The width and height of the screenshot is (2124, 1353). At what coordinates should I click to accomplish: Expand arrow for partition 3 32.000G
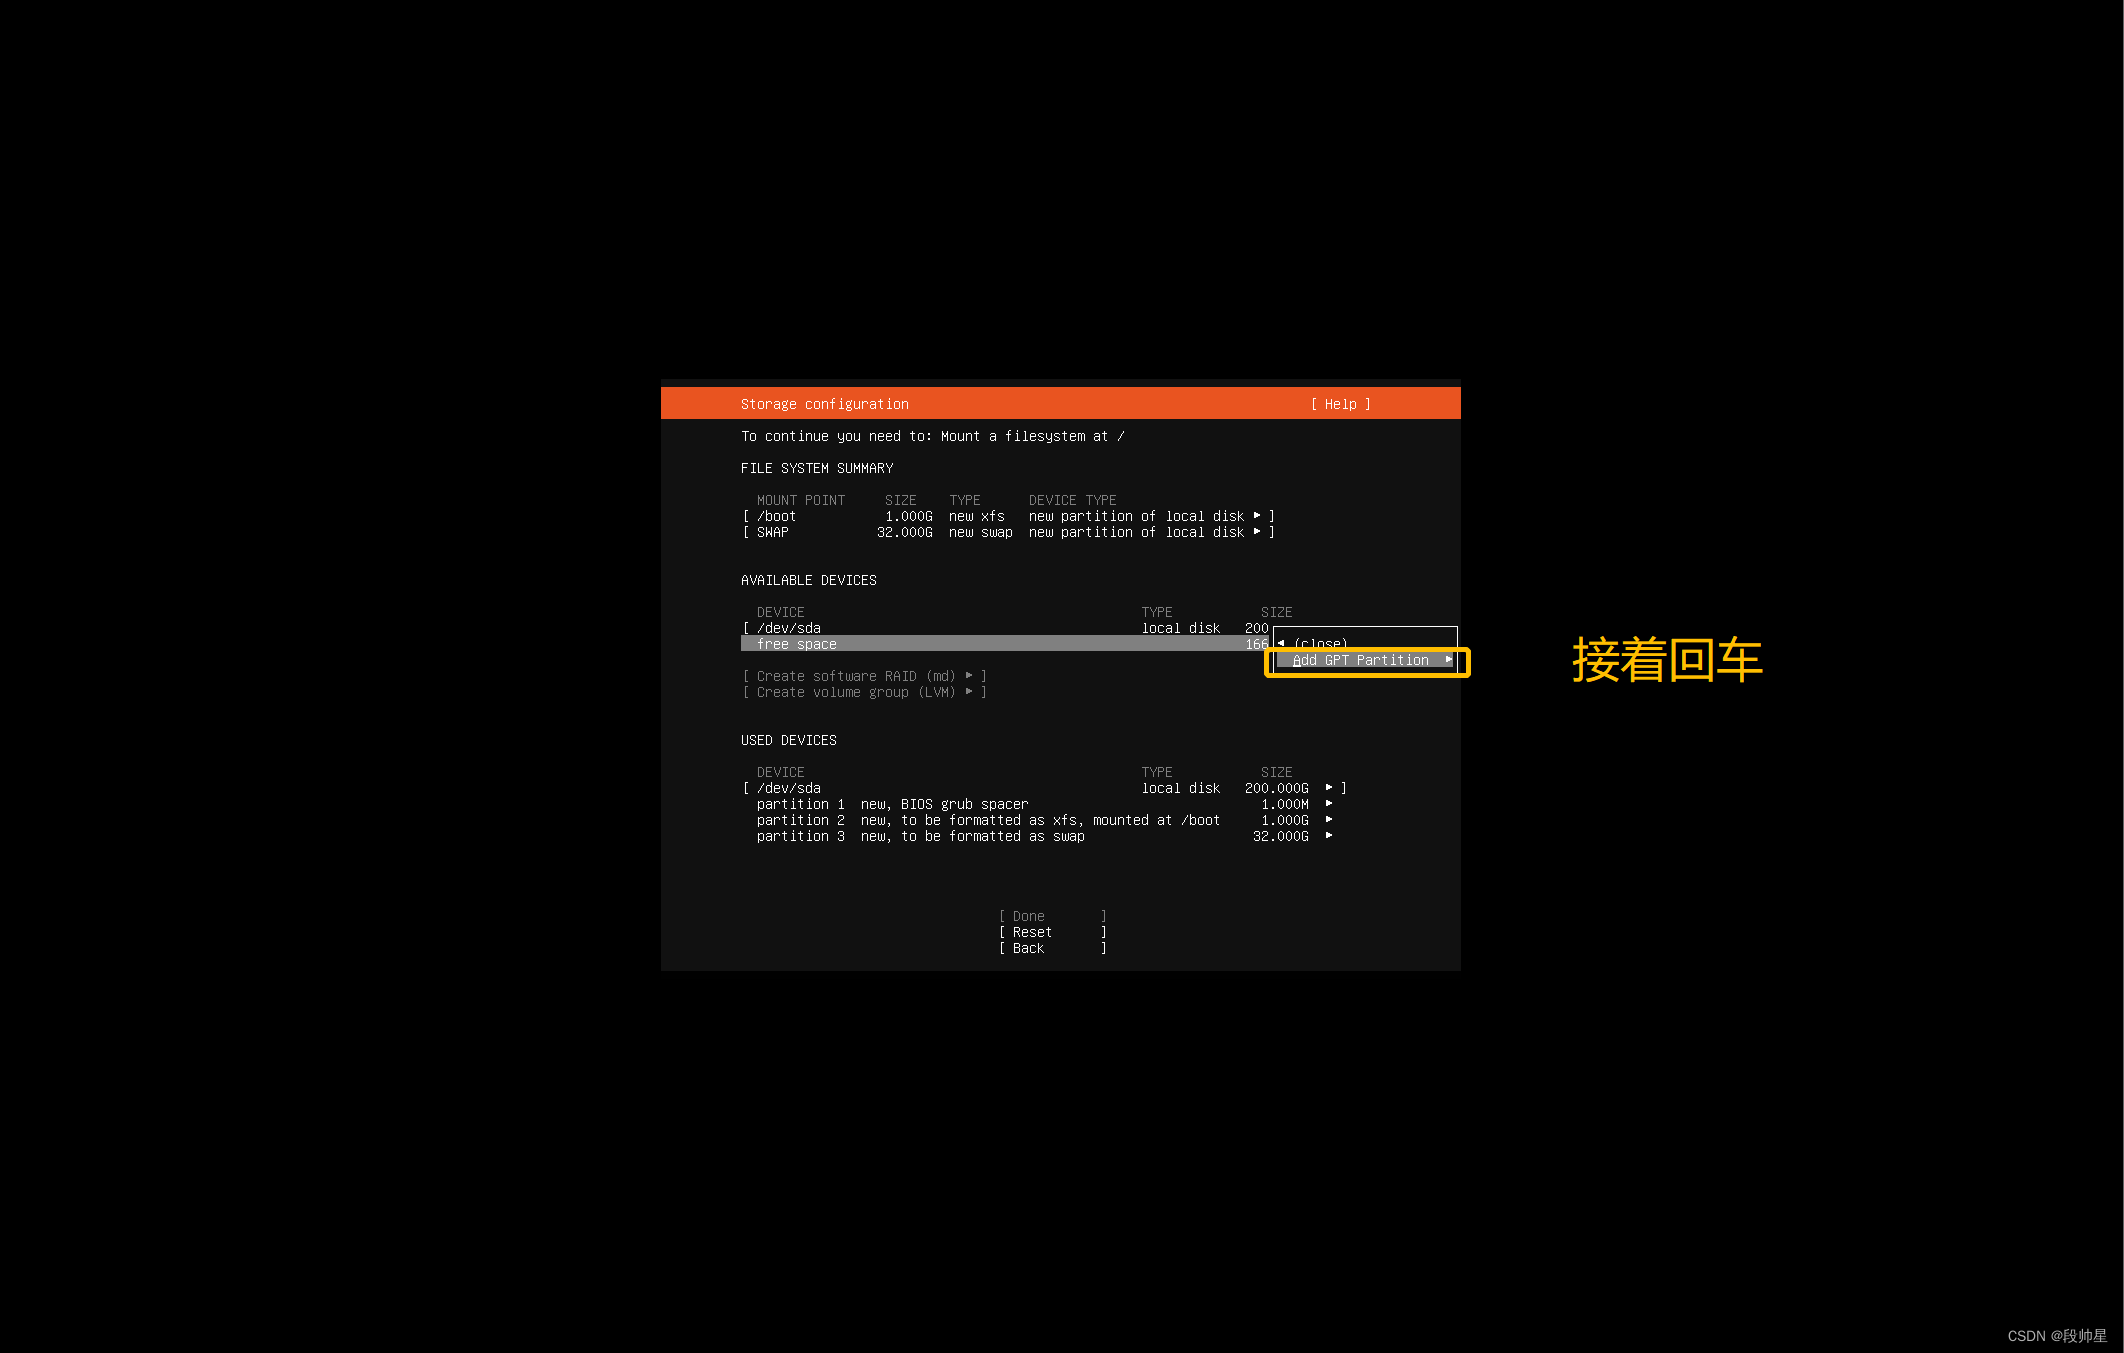[1329, 836]
